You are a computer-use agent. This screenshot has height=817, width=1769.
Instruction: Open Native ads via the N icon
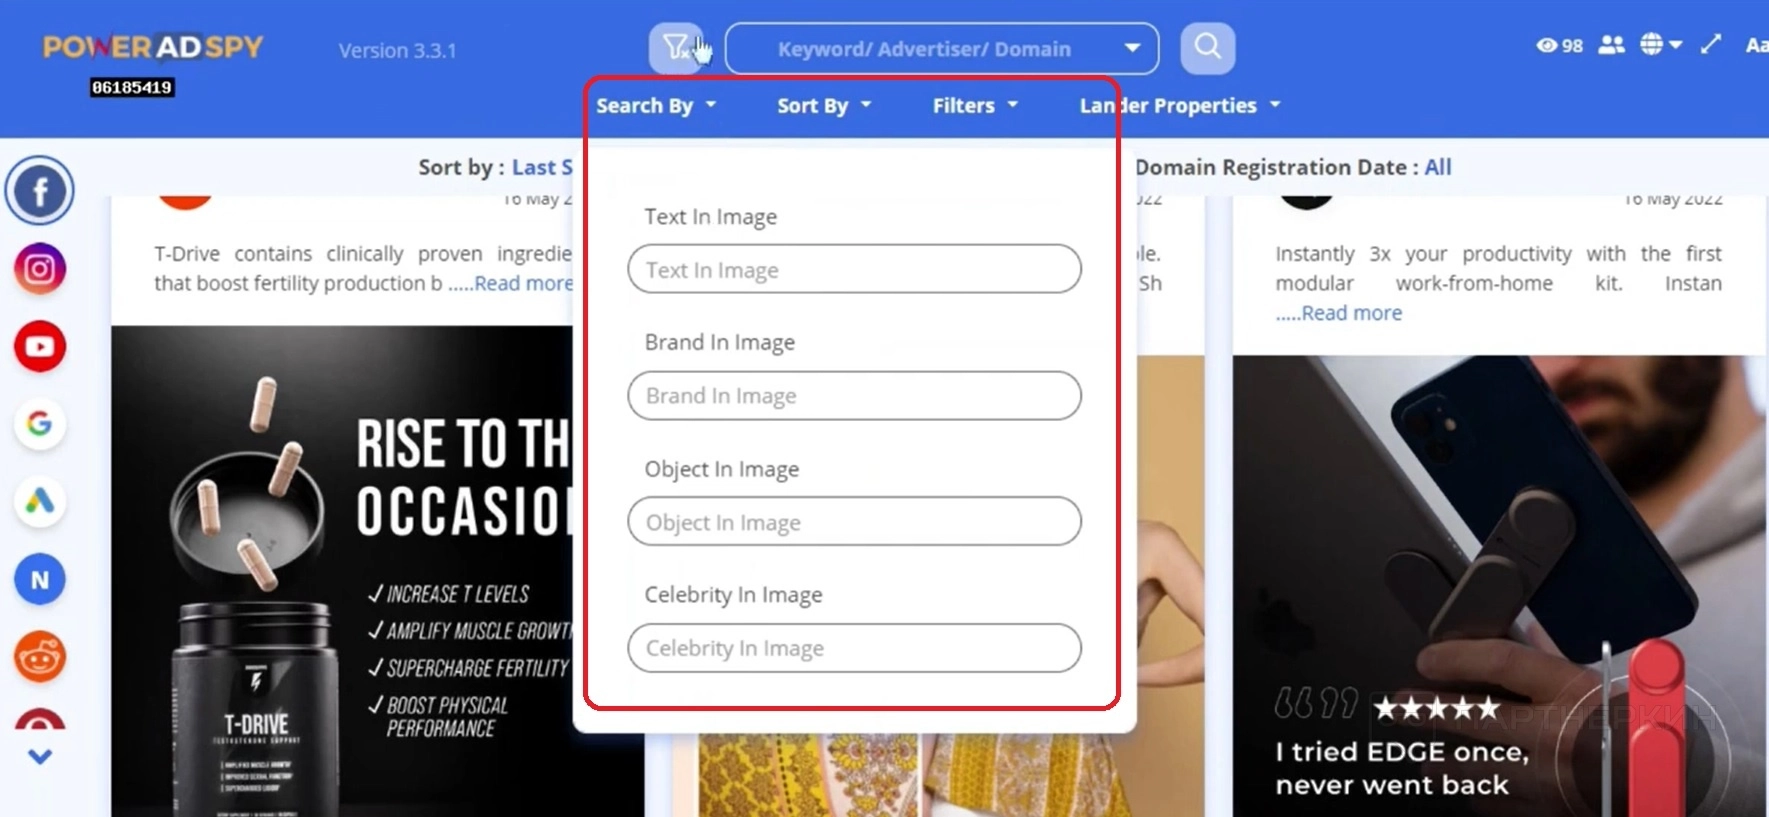(40, 580)
